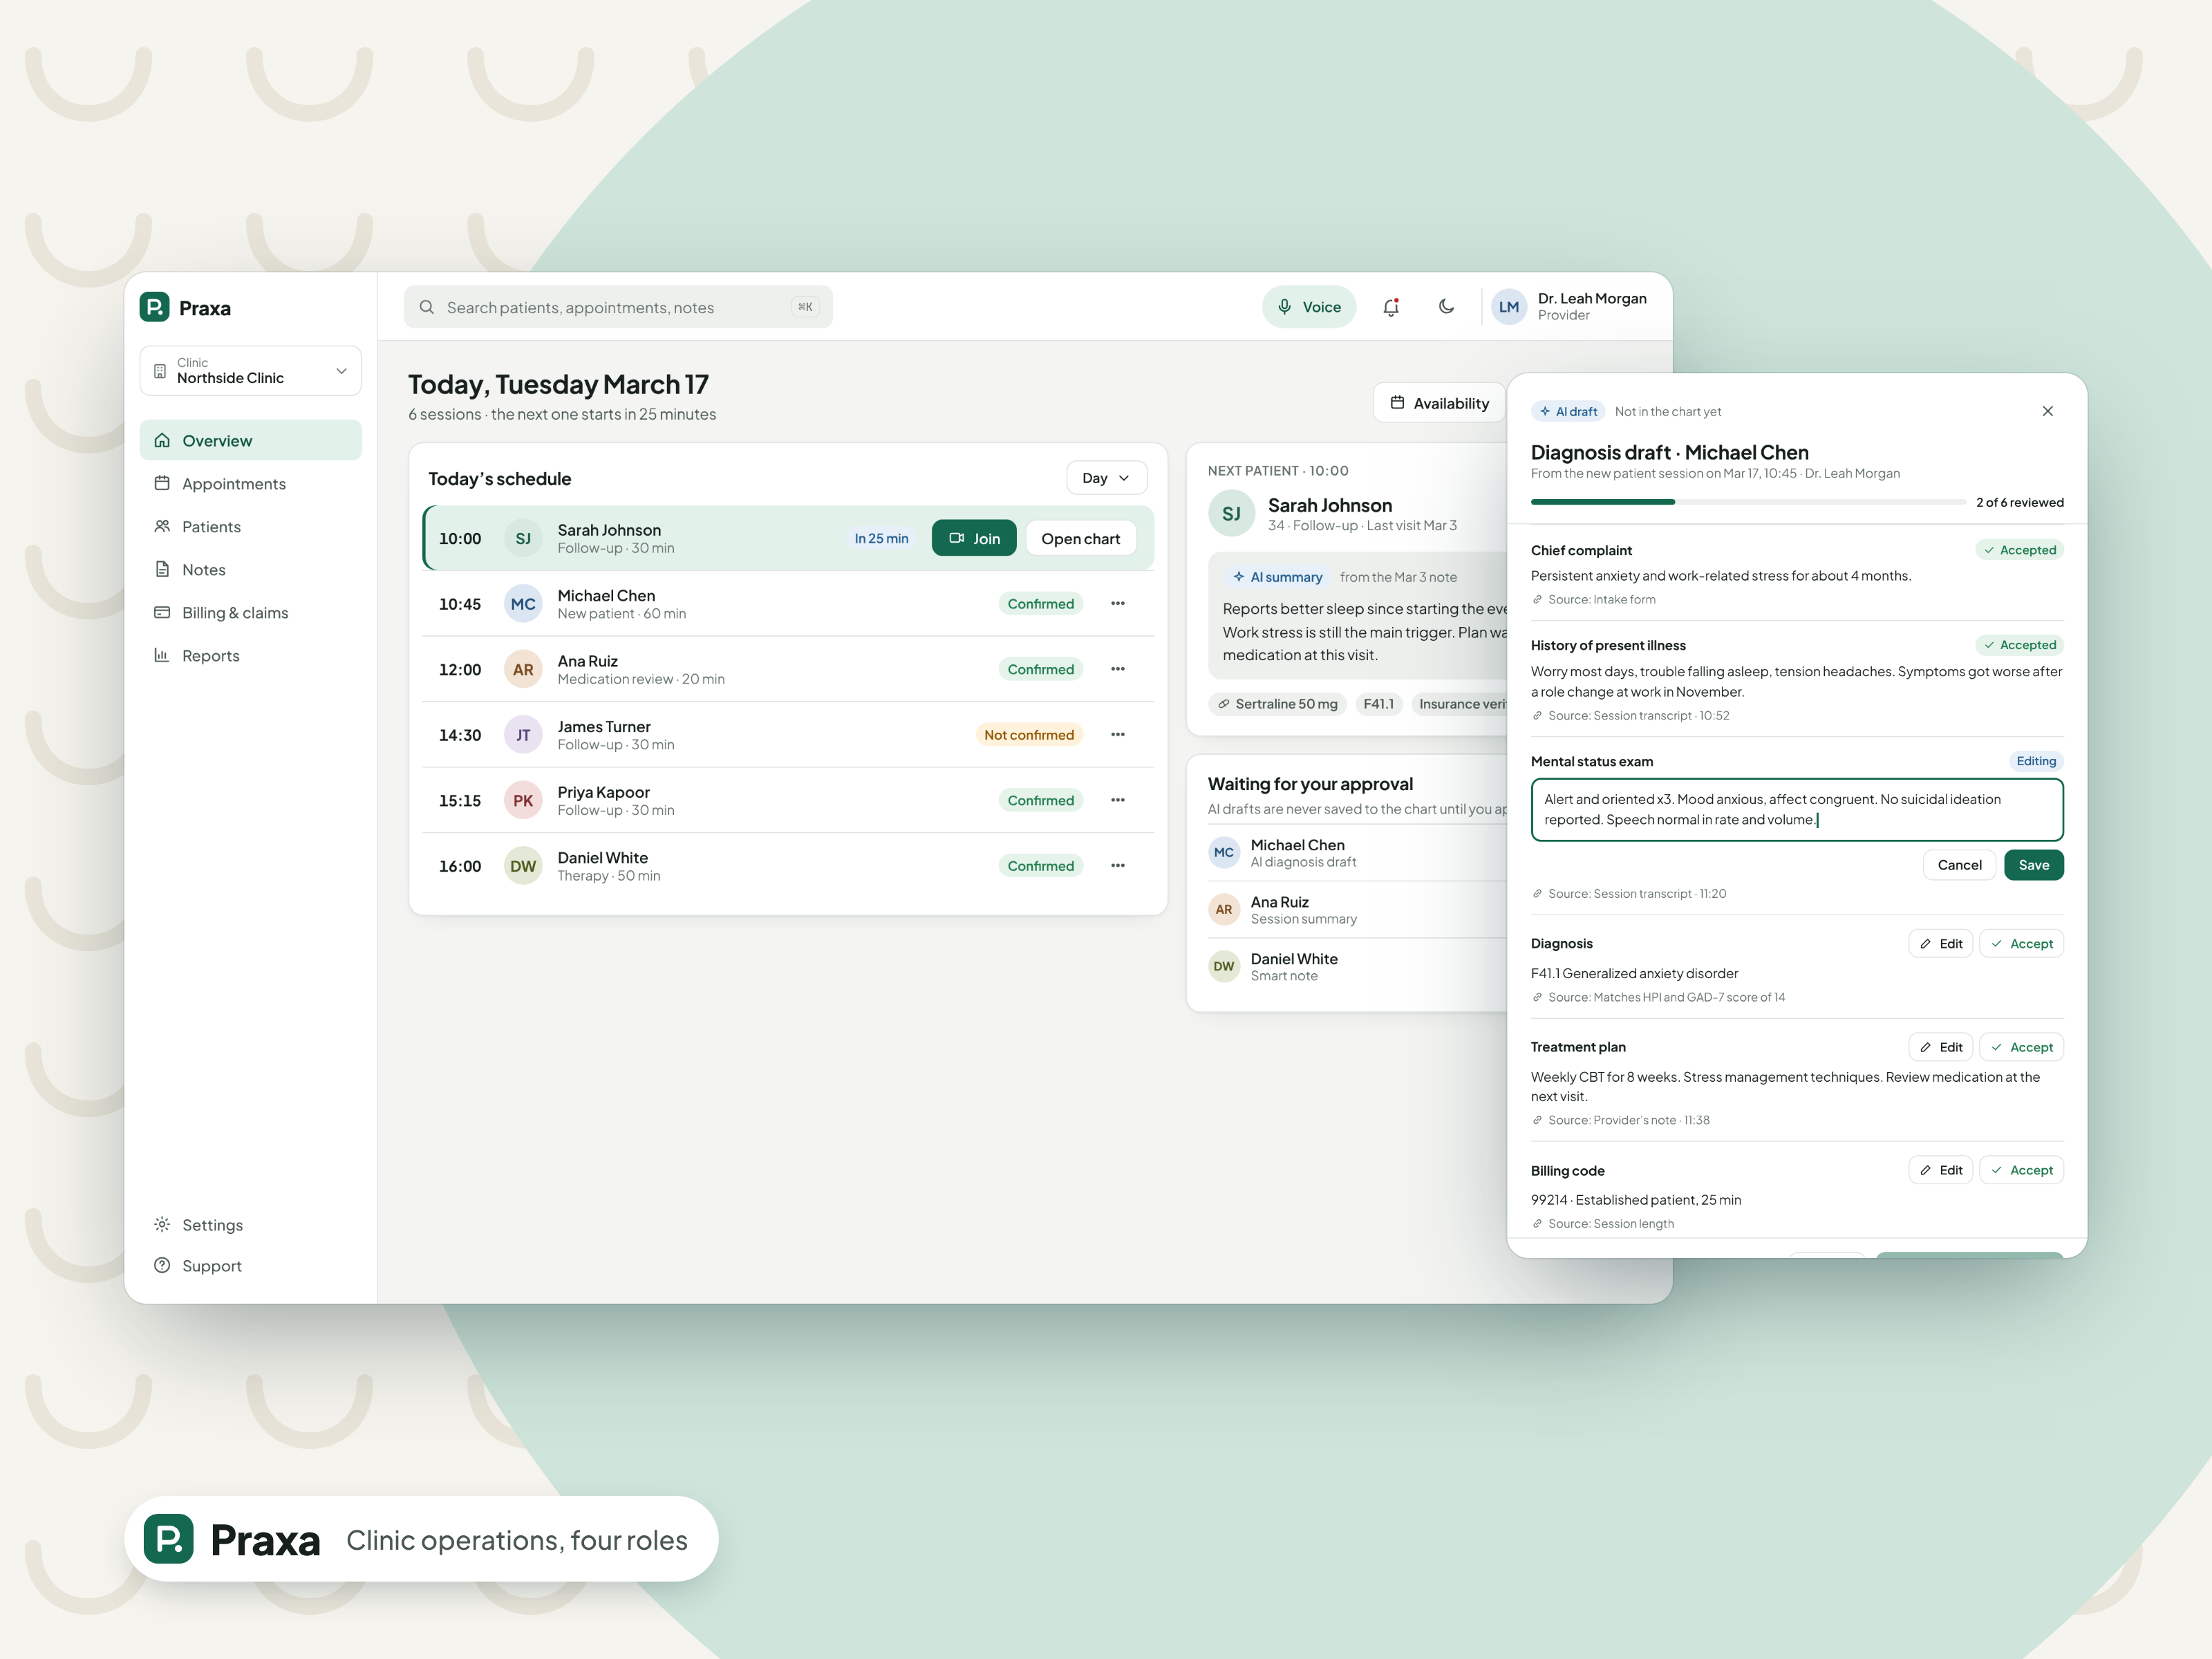Open Dr. Leah Morgan LM avatar
Image resolution: width=2212 pixels, height=1659 pixels.
pos(1508,307)
